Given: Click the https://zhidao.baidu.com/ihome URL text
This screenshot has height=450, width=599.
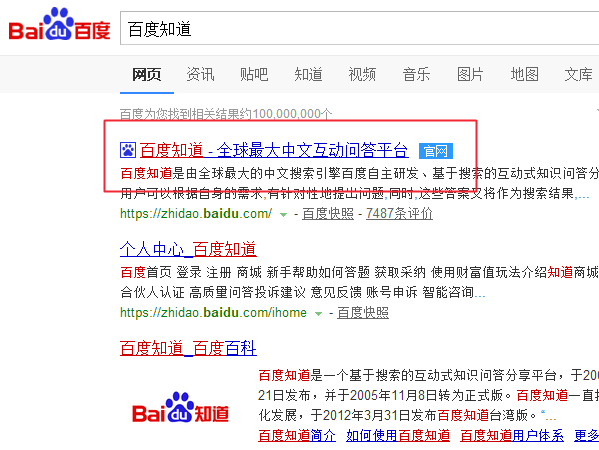Looking at the screenshot, I should coord(213,313).
